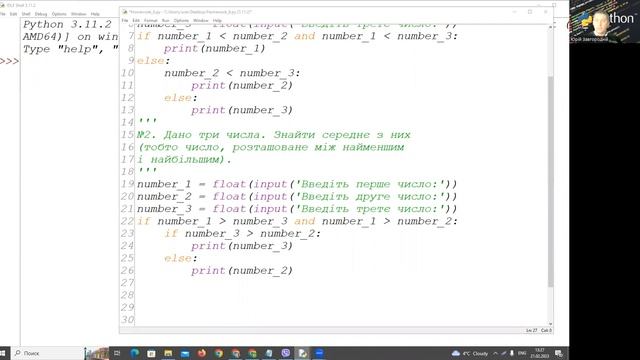Click the presenter video thumbnail

(604, 21)
